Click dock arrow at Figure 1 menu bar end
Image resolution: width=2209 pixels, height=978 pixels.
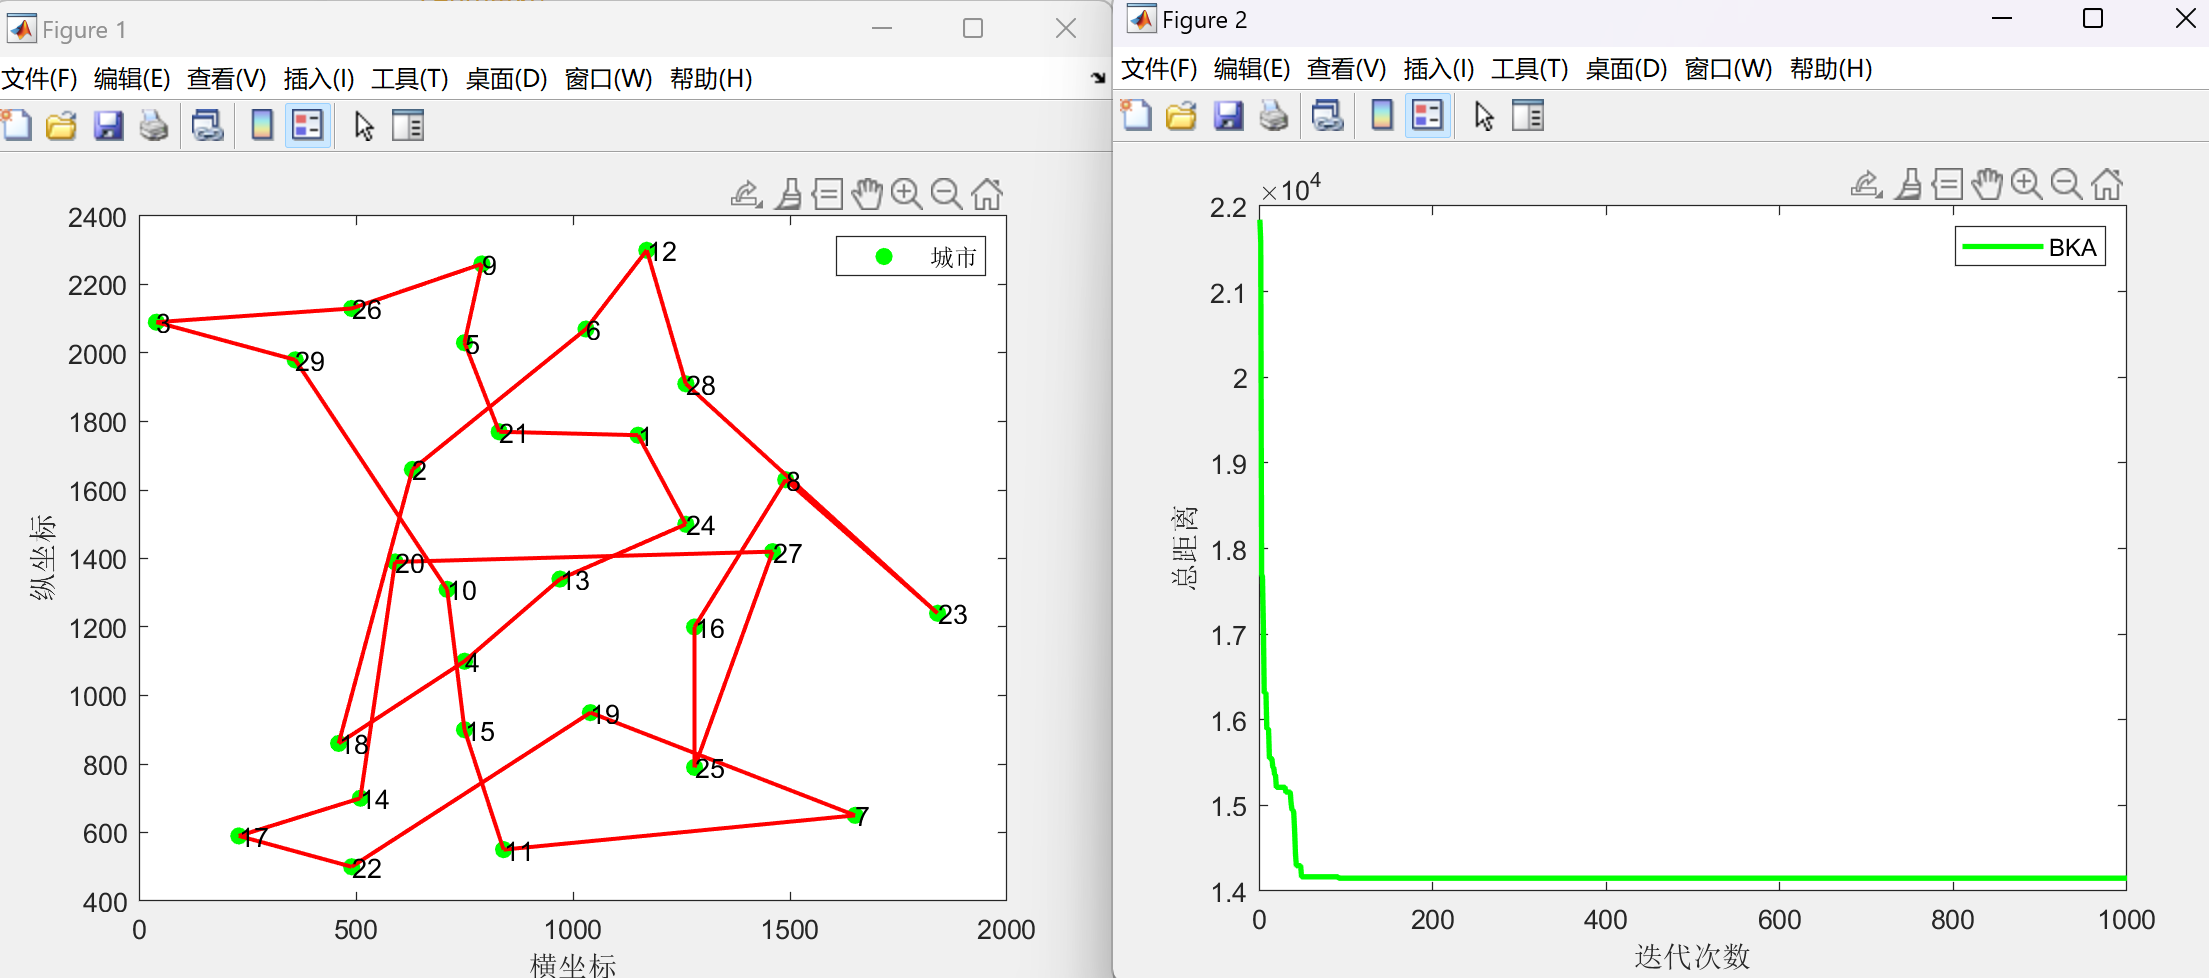click(1098, 78)
